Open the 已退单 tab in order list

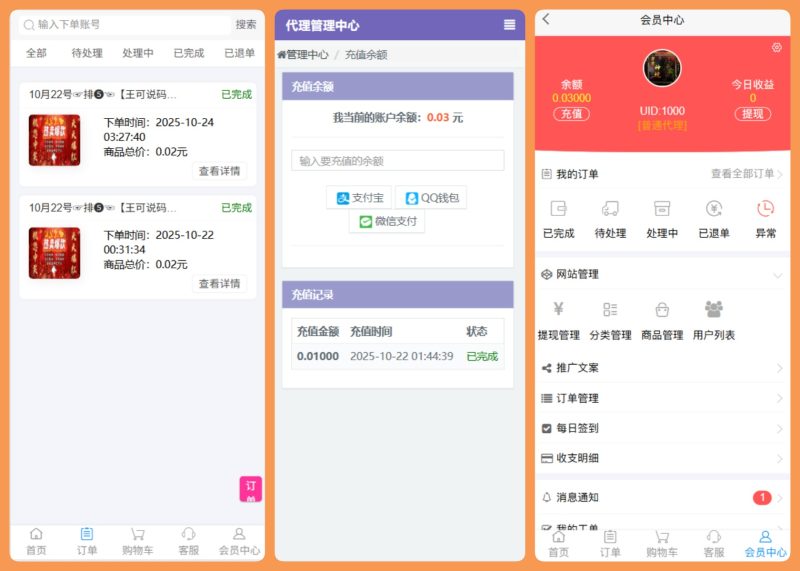(240, 53)
